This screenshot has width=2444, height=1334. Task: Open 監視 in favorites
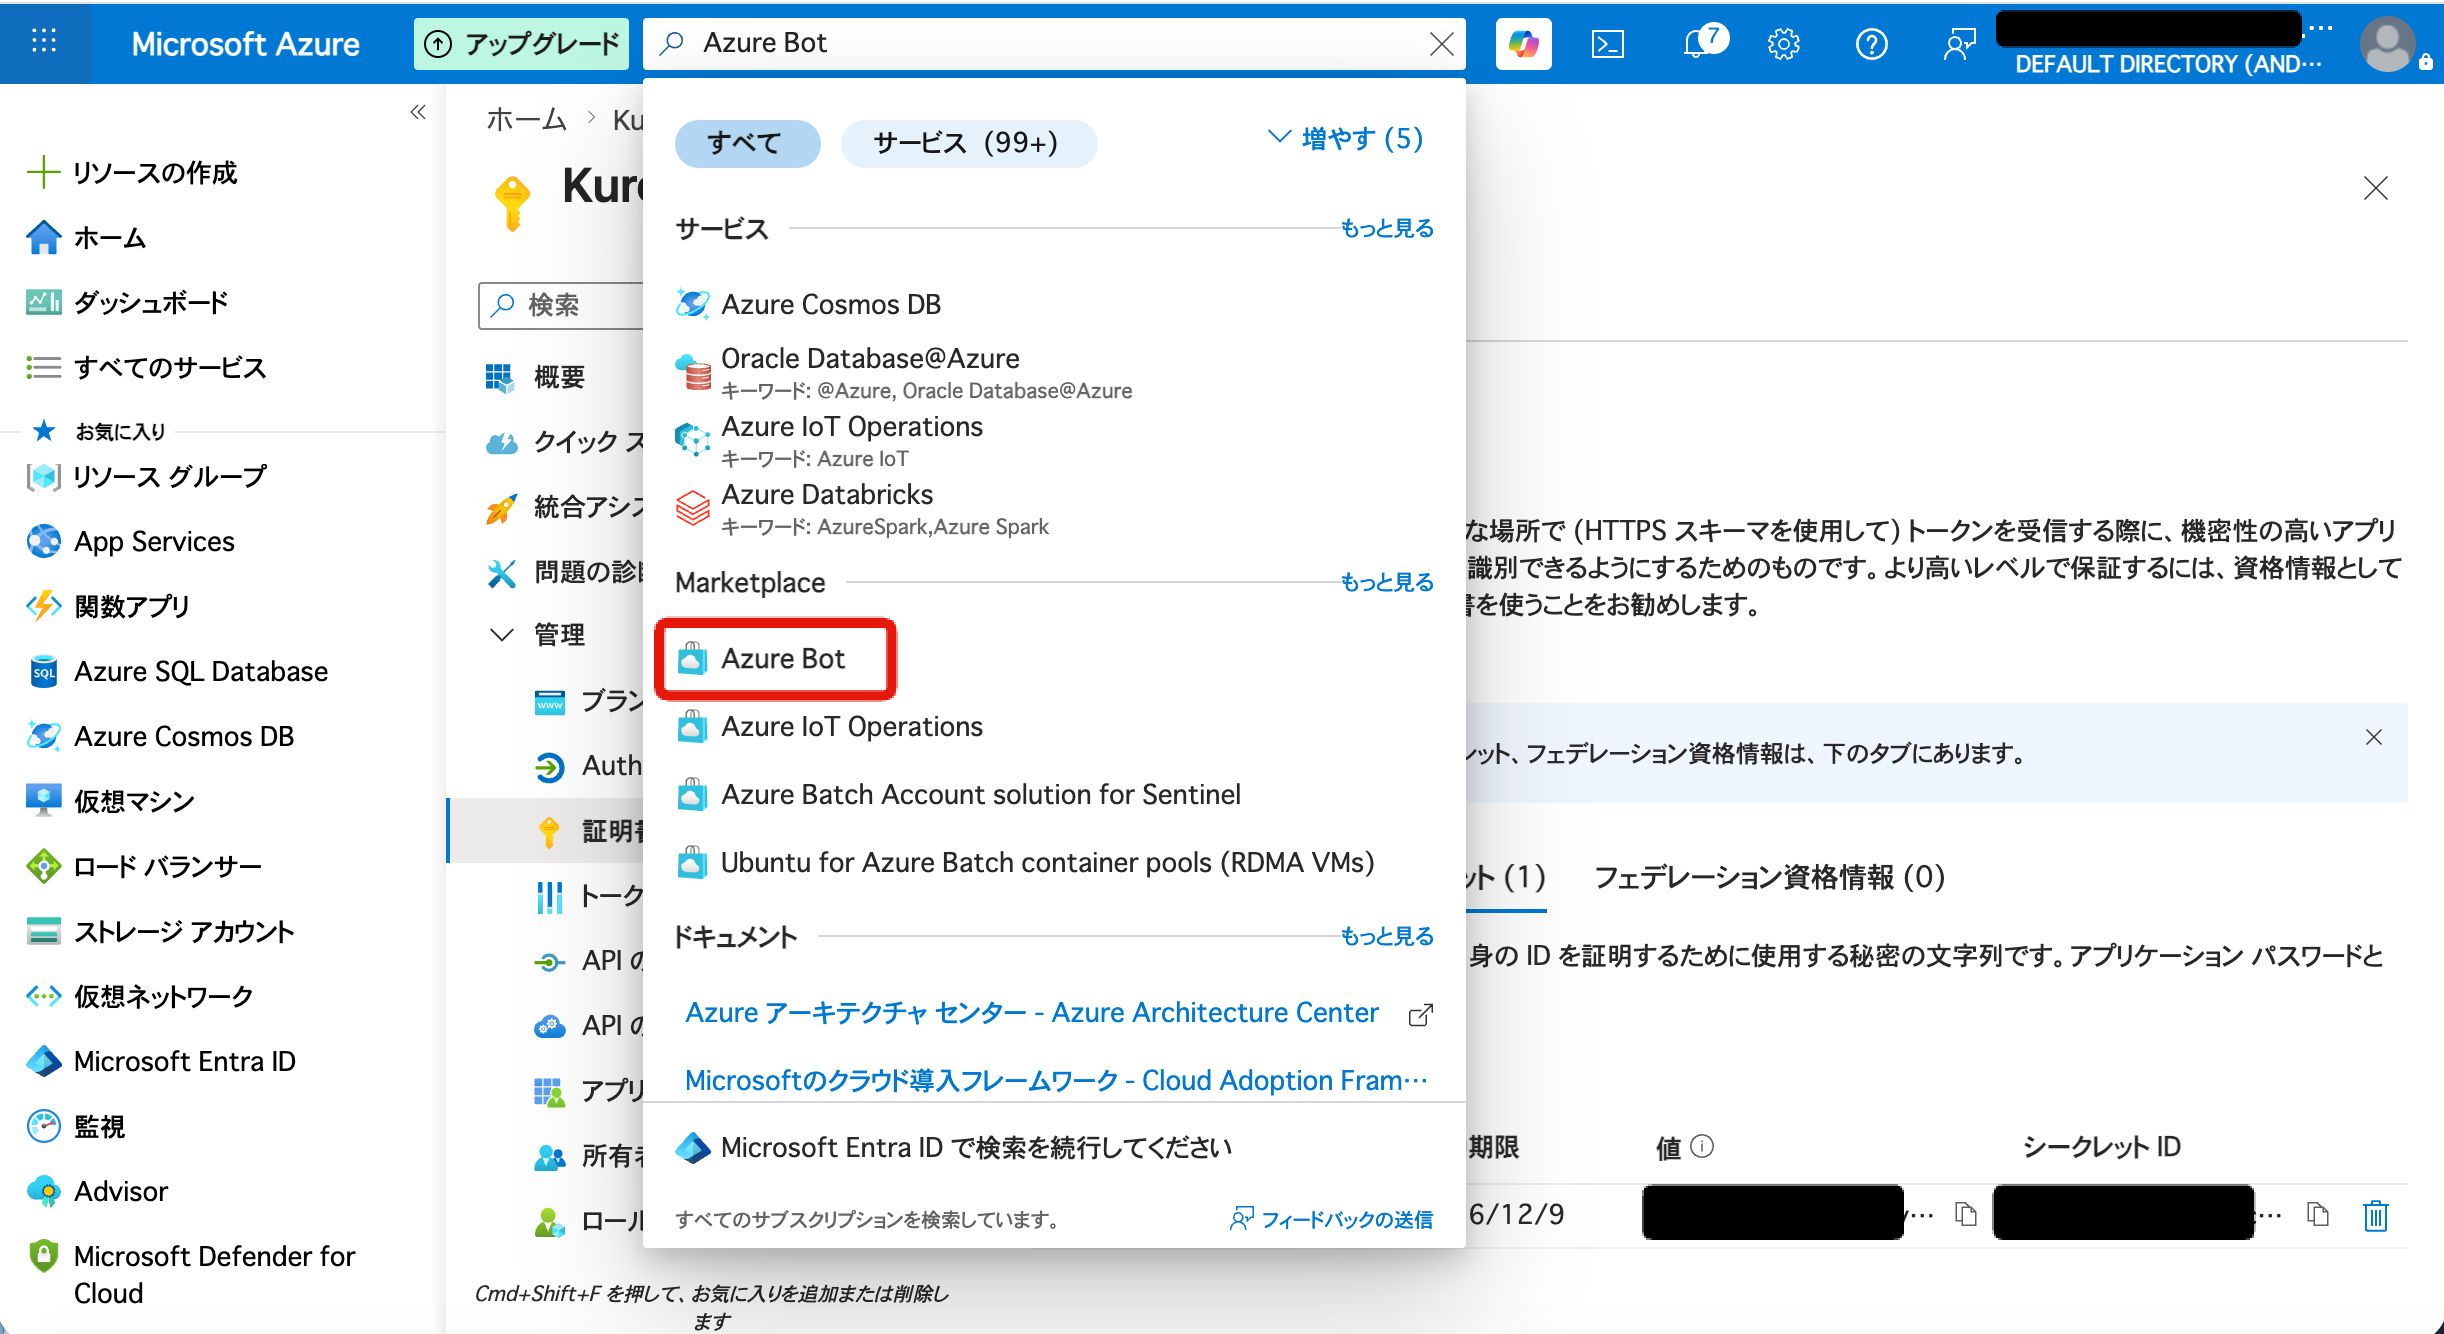click(x=76, y=1126)
